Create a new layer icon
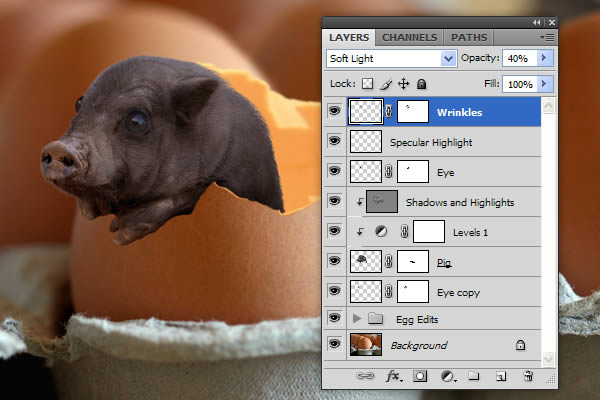 point(501,376)
